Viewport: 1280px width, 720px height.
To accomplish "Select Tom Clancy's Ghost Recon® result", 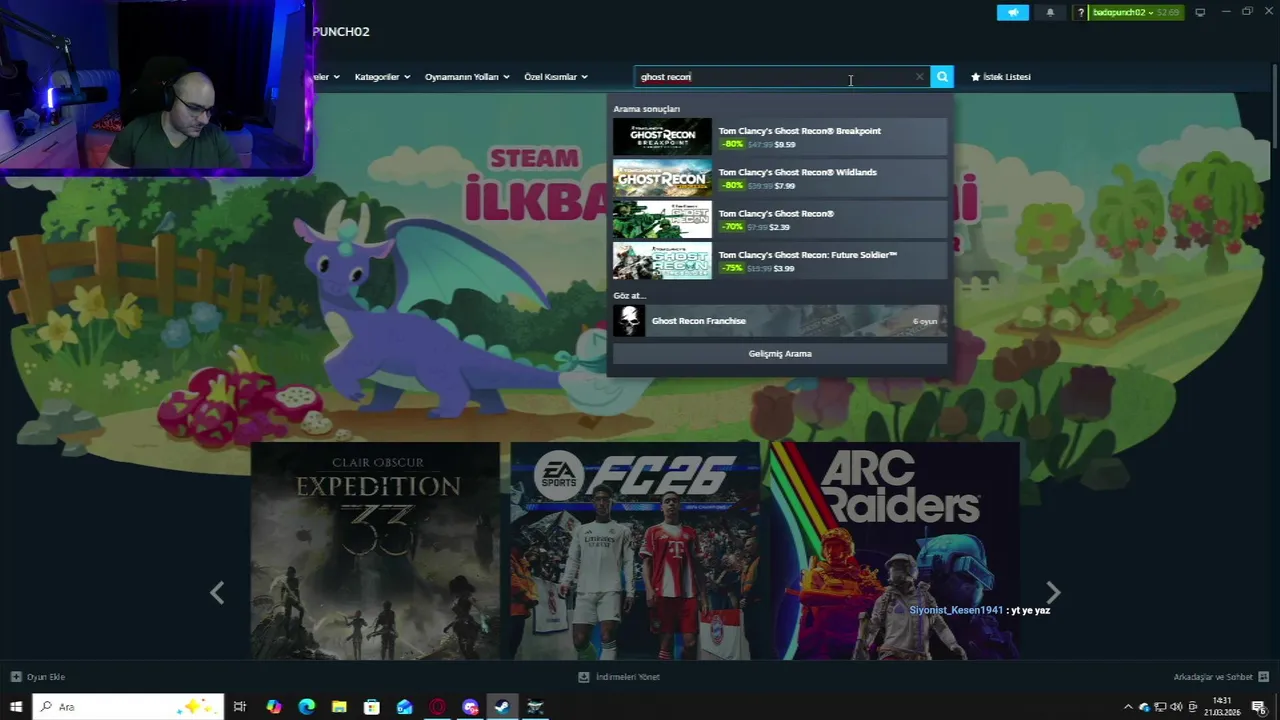I will click(780, 219).
